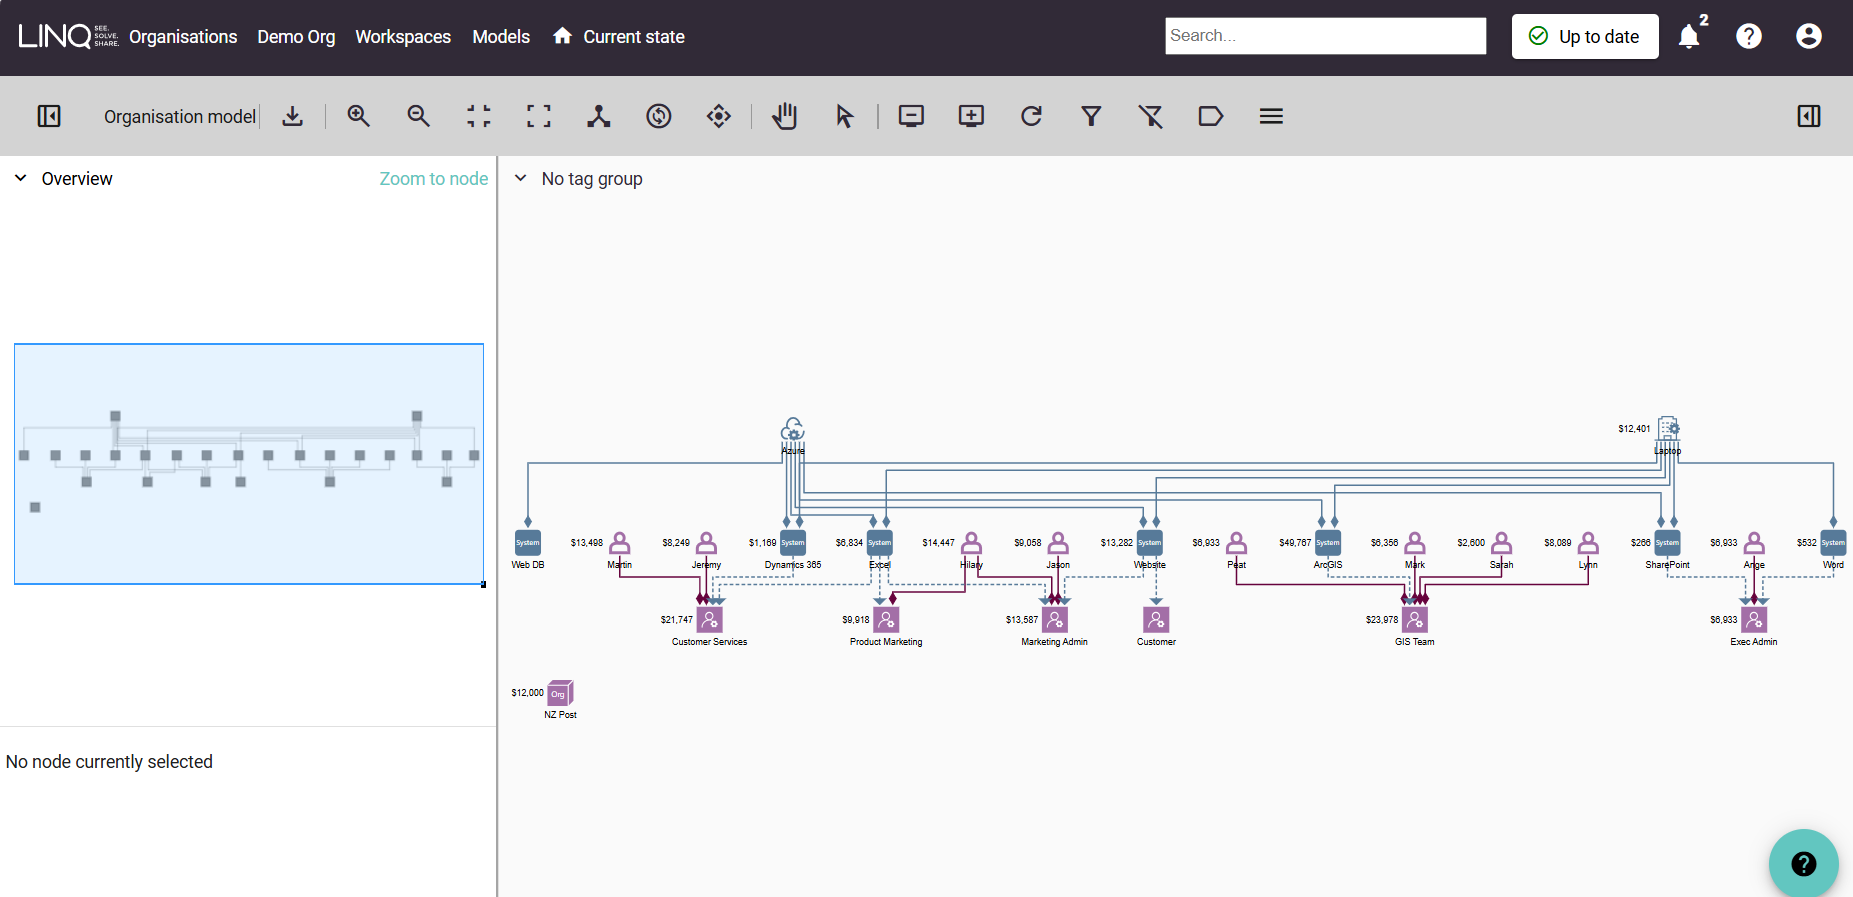Toggle the right sidebar panel icon
Viewport: 1853px width, 897px height.
(x=1809, y=116)
